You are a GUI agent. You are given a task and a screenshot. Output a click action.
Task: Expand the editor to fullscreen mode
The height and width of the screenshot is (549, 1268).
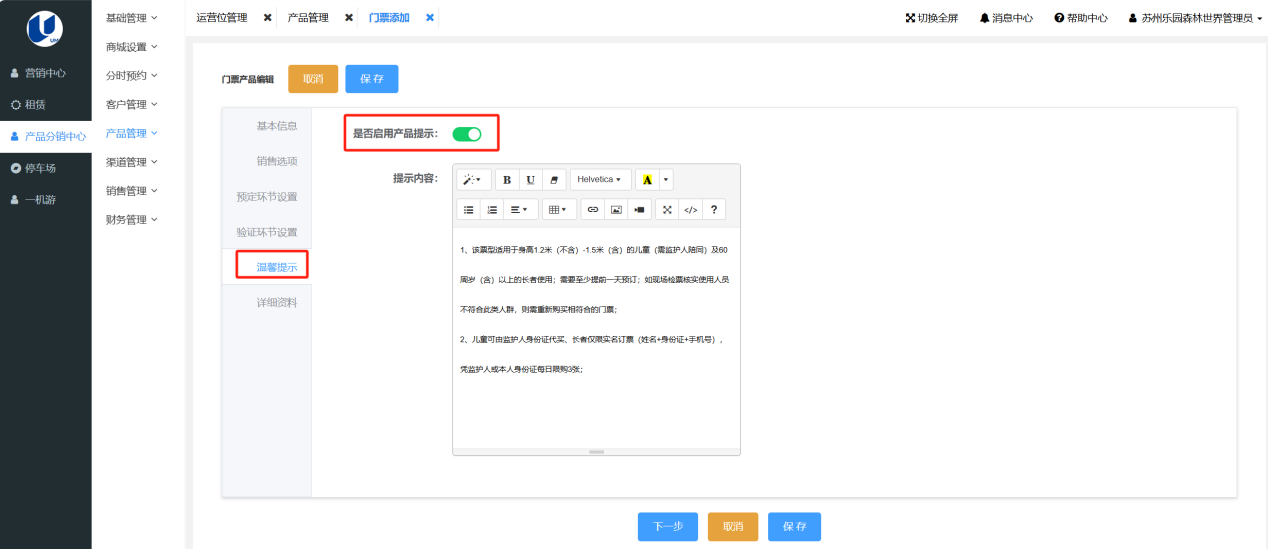coord(667,210)
